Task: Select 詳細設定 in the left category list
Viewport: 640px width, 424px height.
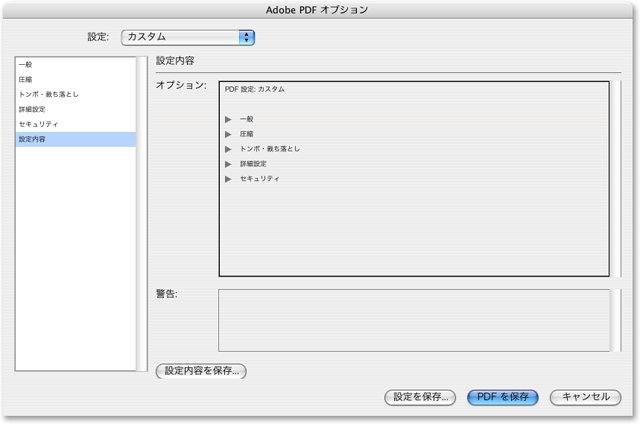Action: pos(32,109)
